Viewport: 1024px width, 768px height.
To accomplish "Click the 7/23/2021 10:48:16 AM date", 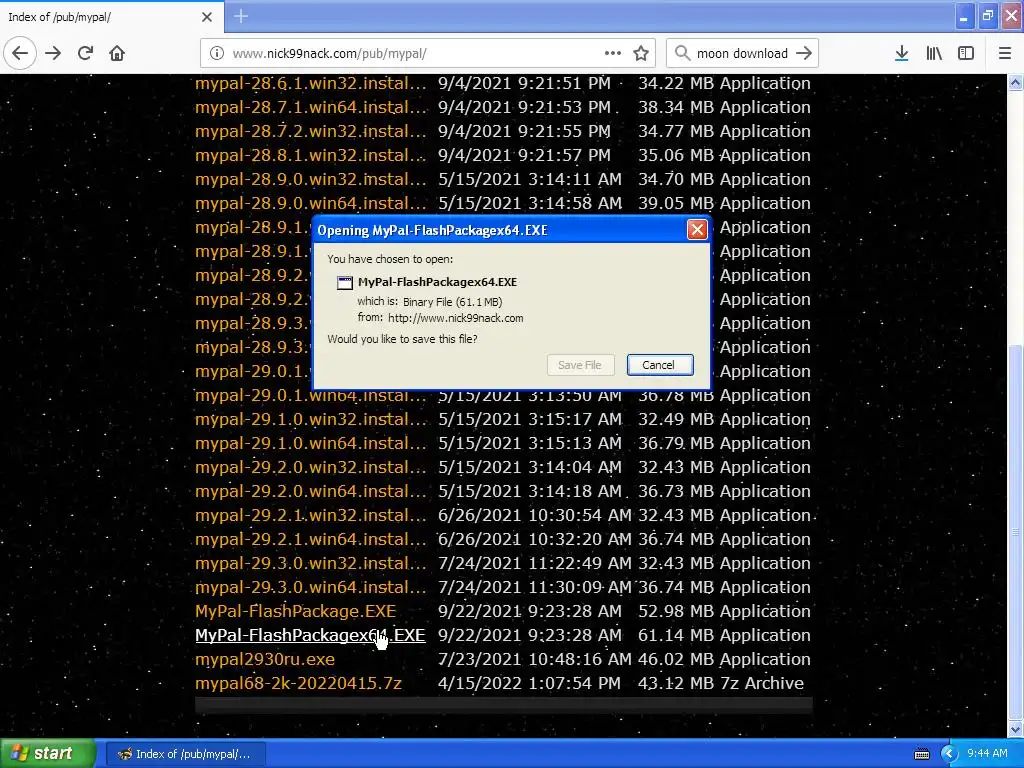I will 534,660.
